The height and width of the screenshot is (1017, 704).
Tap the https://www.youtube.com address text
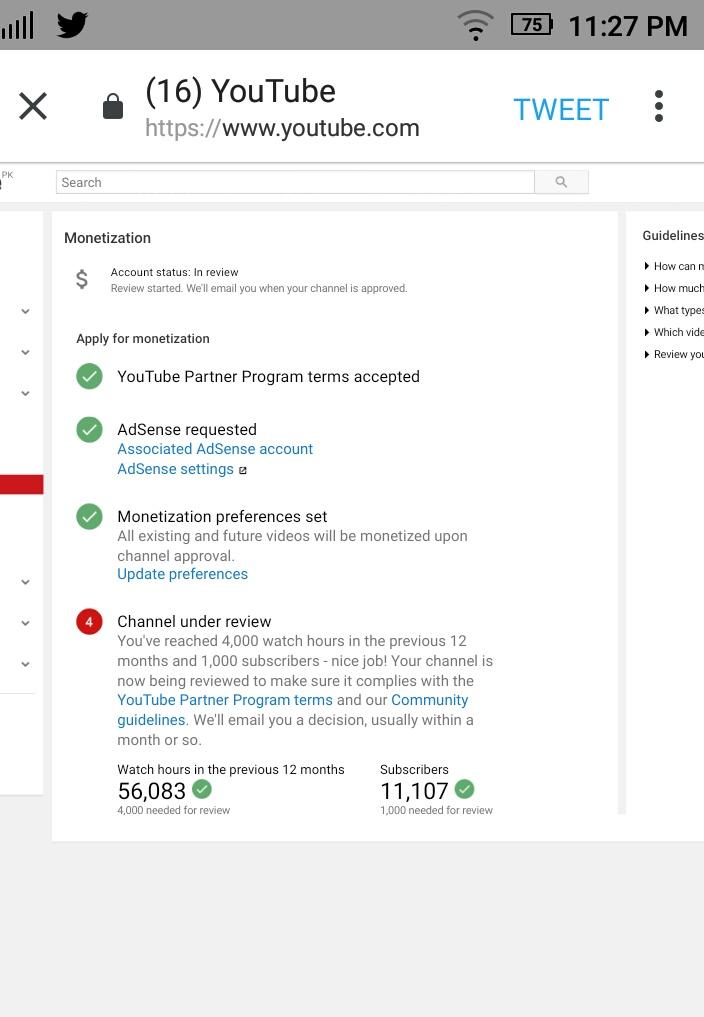[282, 128]
